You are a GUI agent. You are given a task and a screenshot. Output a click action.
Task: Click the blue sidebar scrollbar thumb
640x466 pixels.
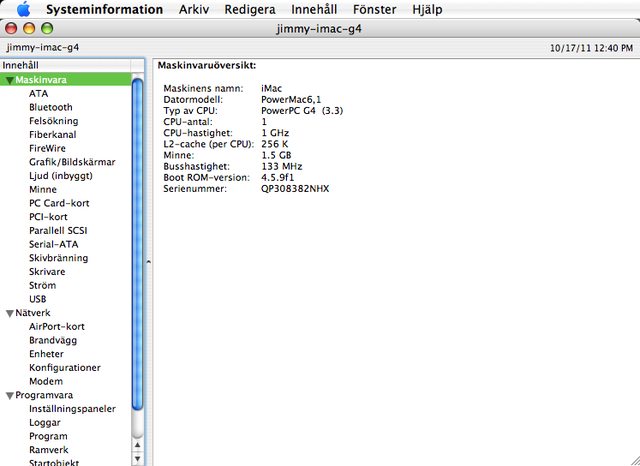coord(138,244)
